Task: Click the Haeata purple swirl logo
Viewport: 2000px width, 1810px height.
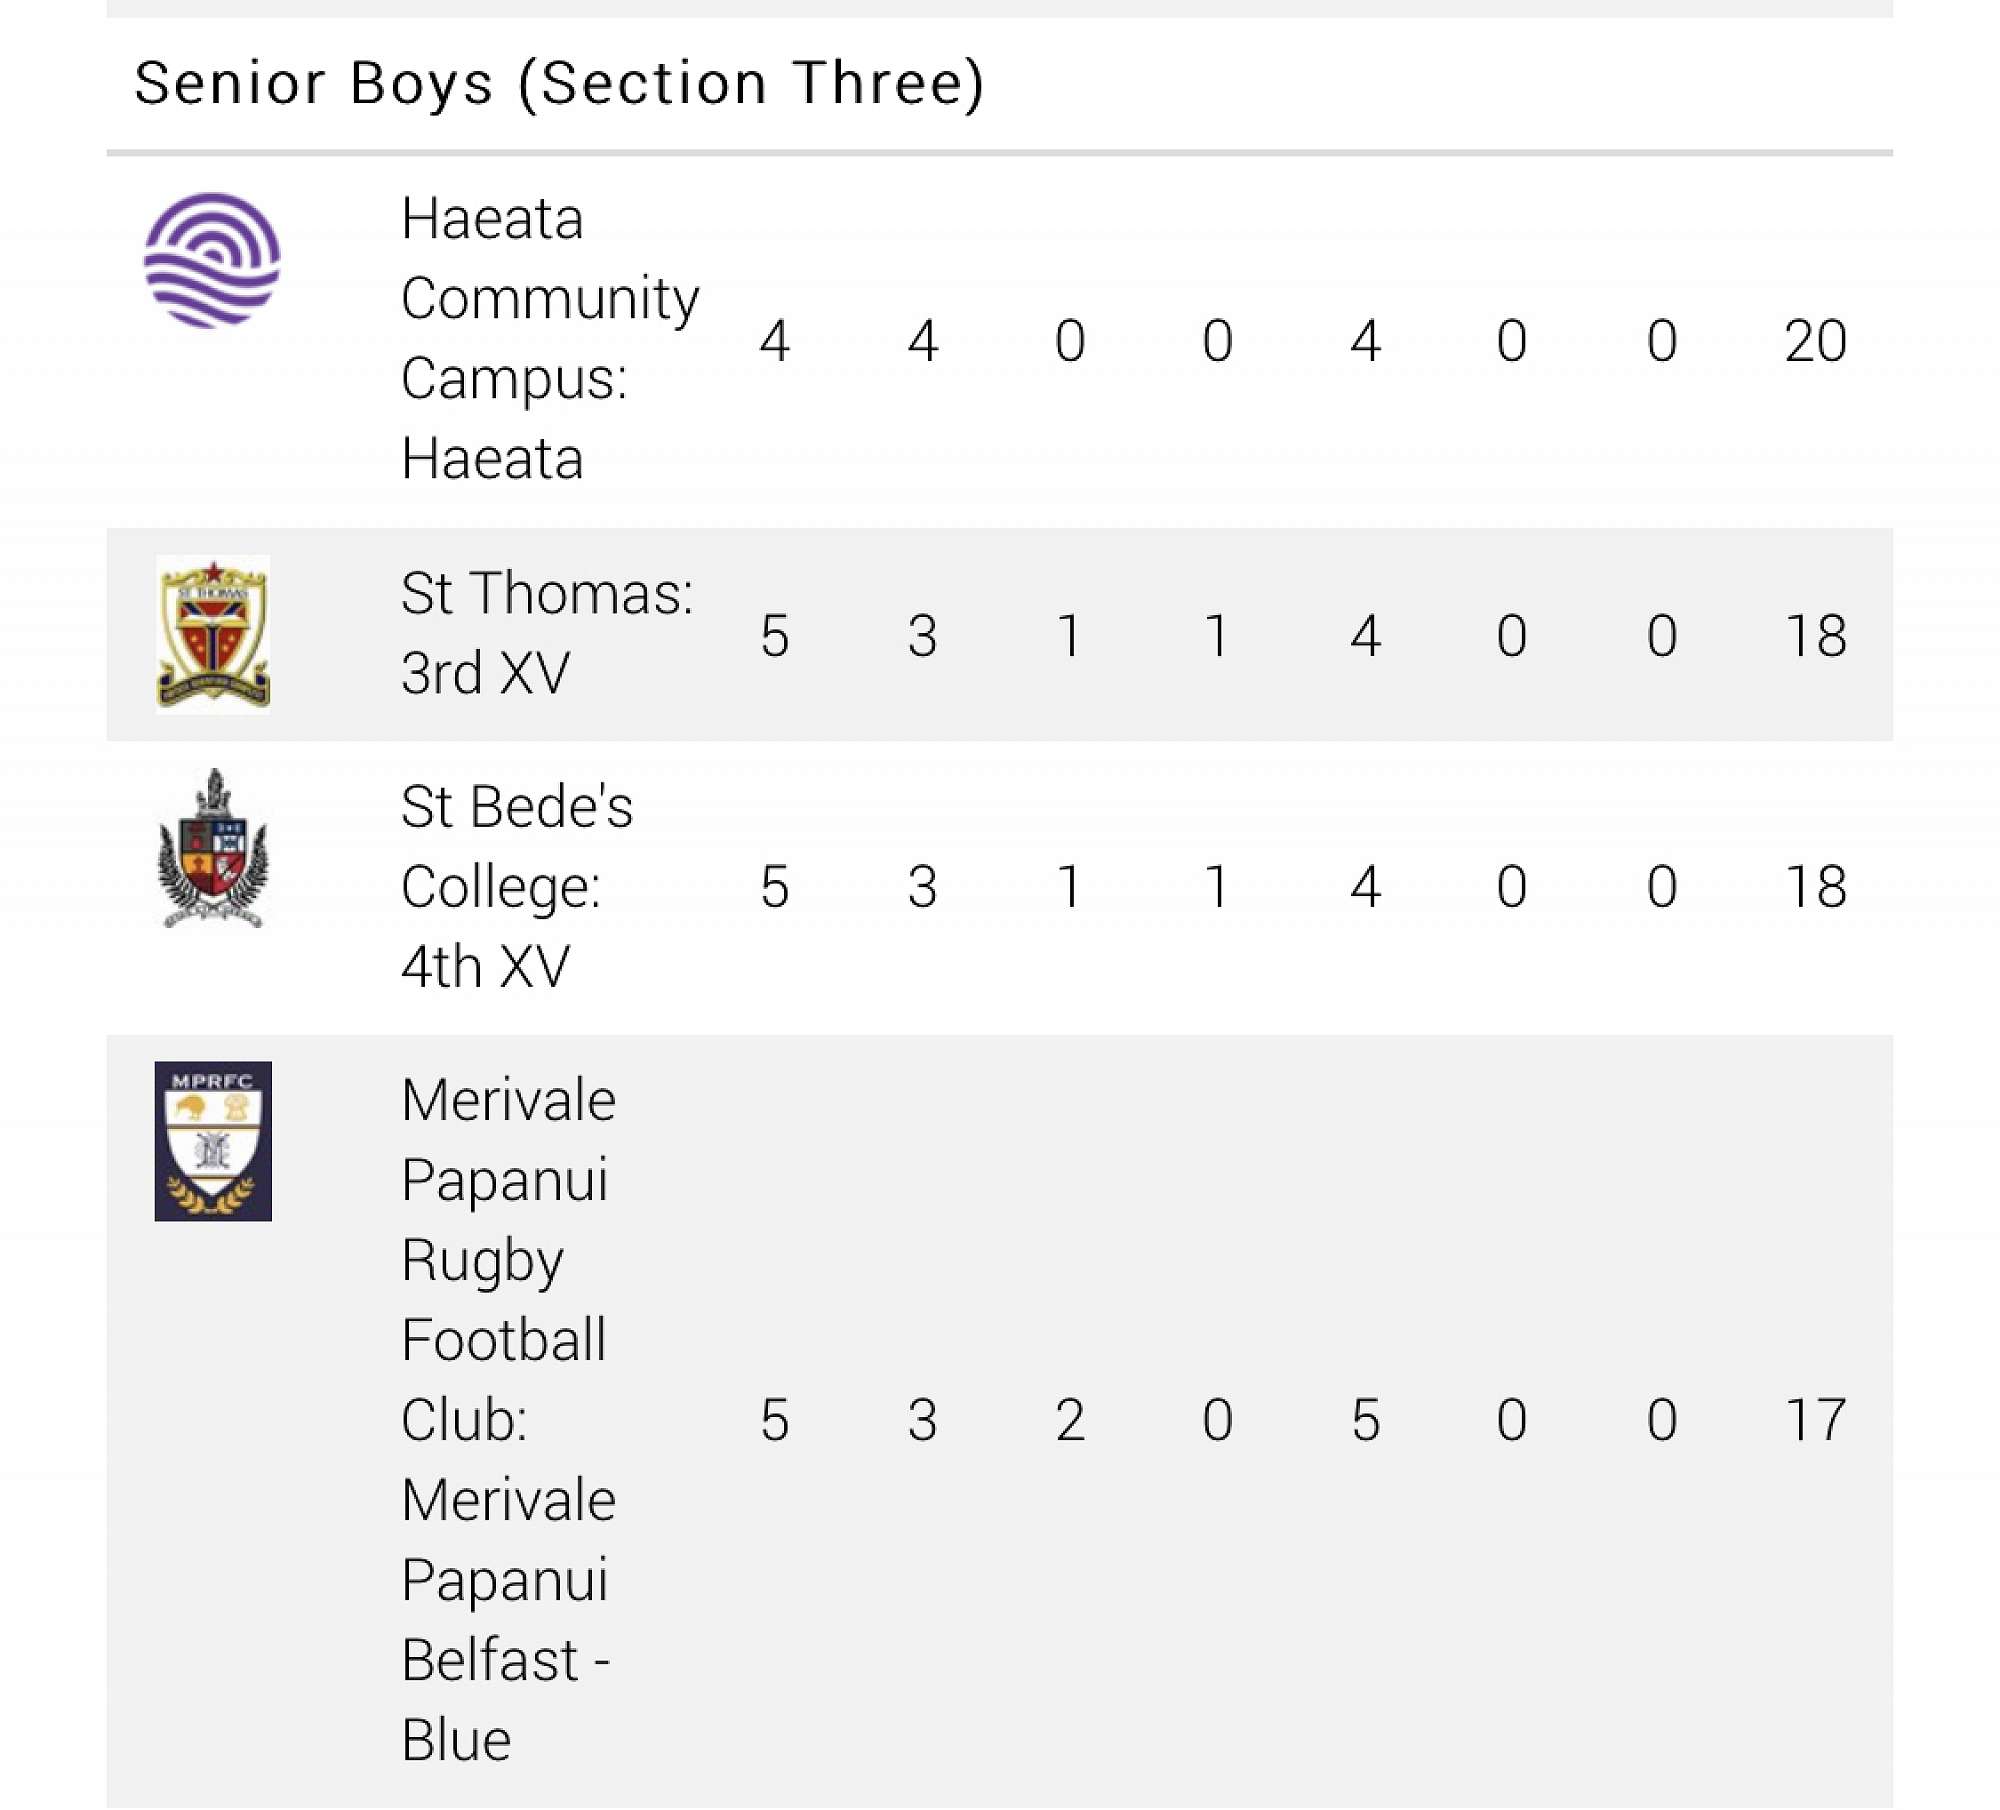Action: coord(212,261)
